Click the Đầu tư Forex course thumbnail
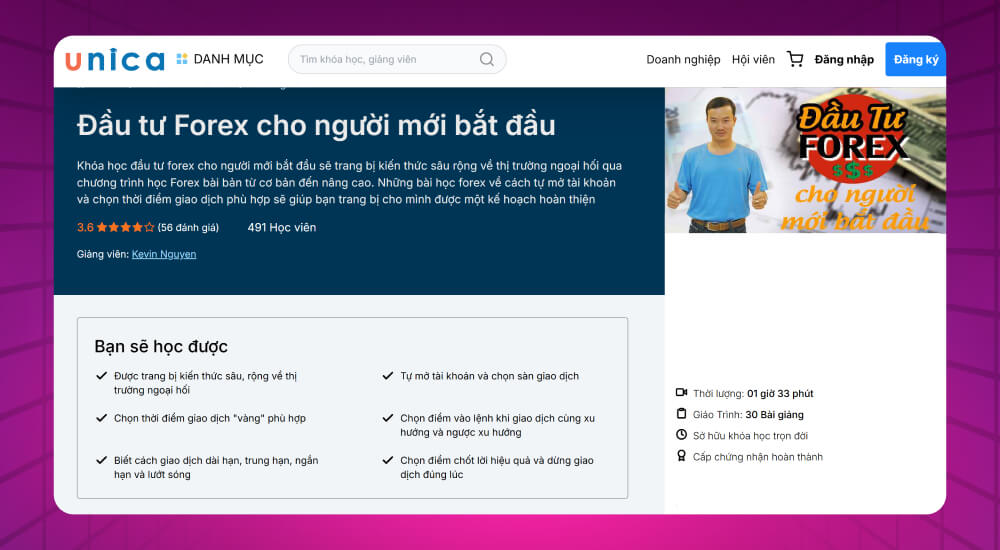This screenshot has width=1000, height=550. pyautogui.click(x=805, y=160)
